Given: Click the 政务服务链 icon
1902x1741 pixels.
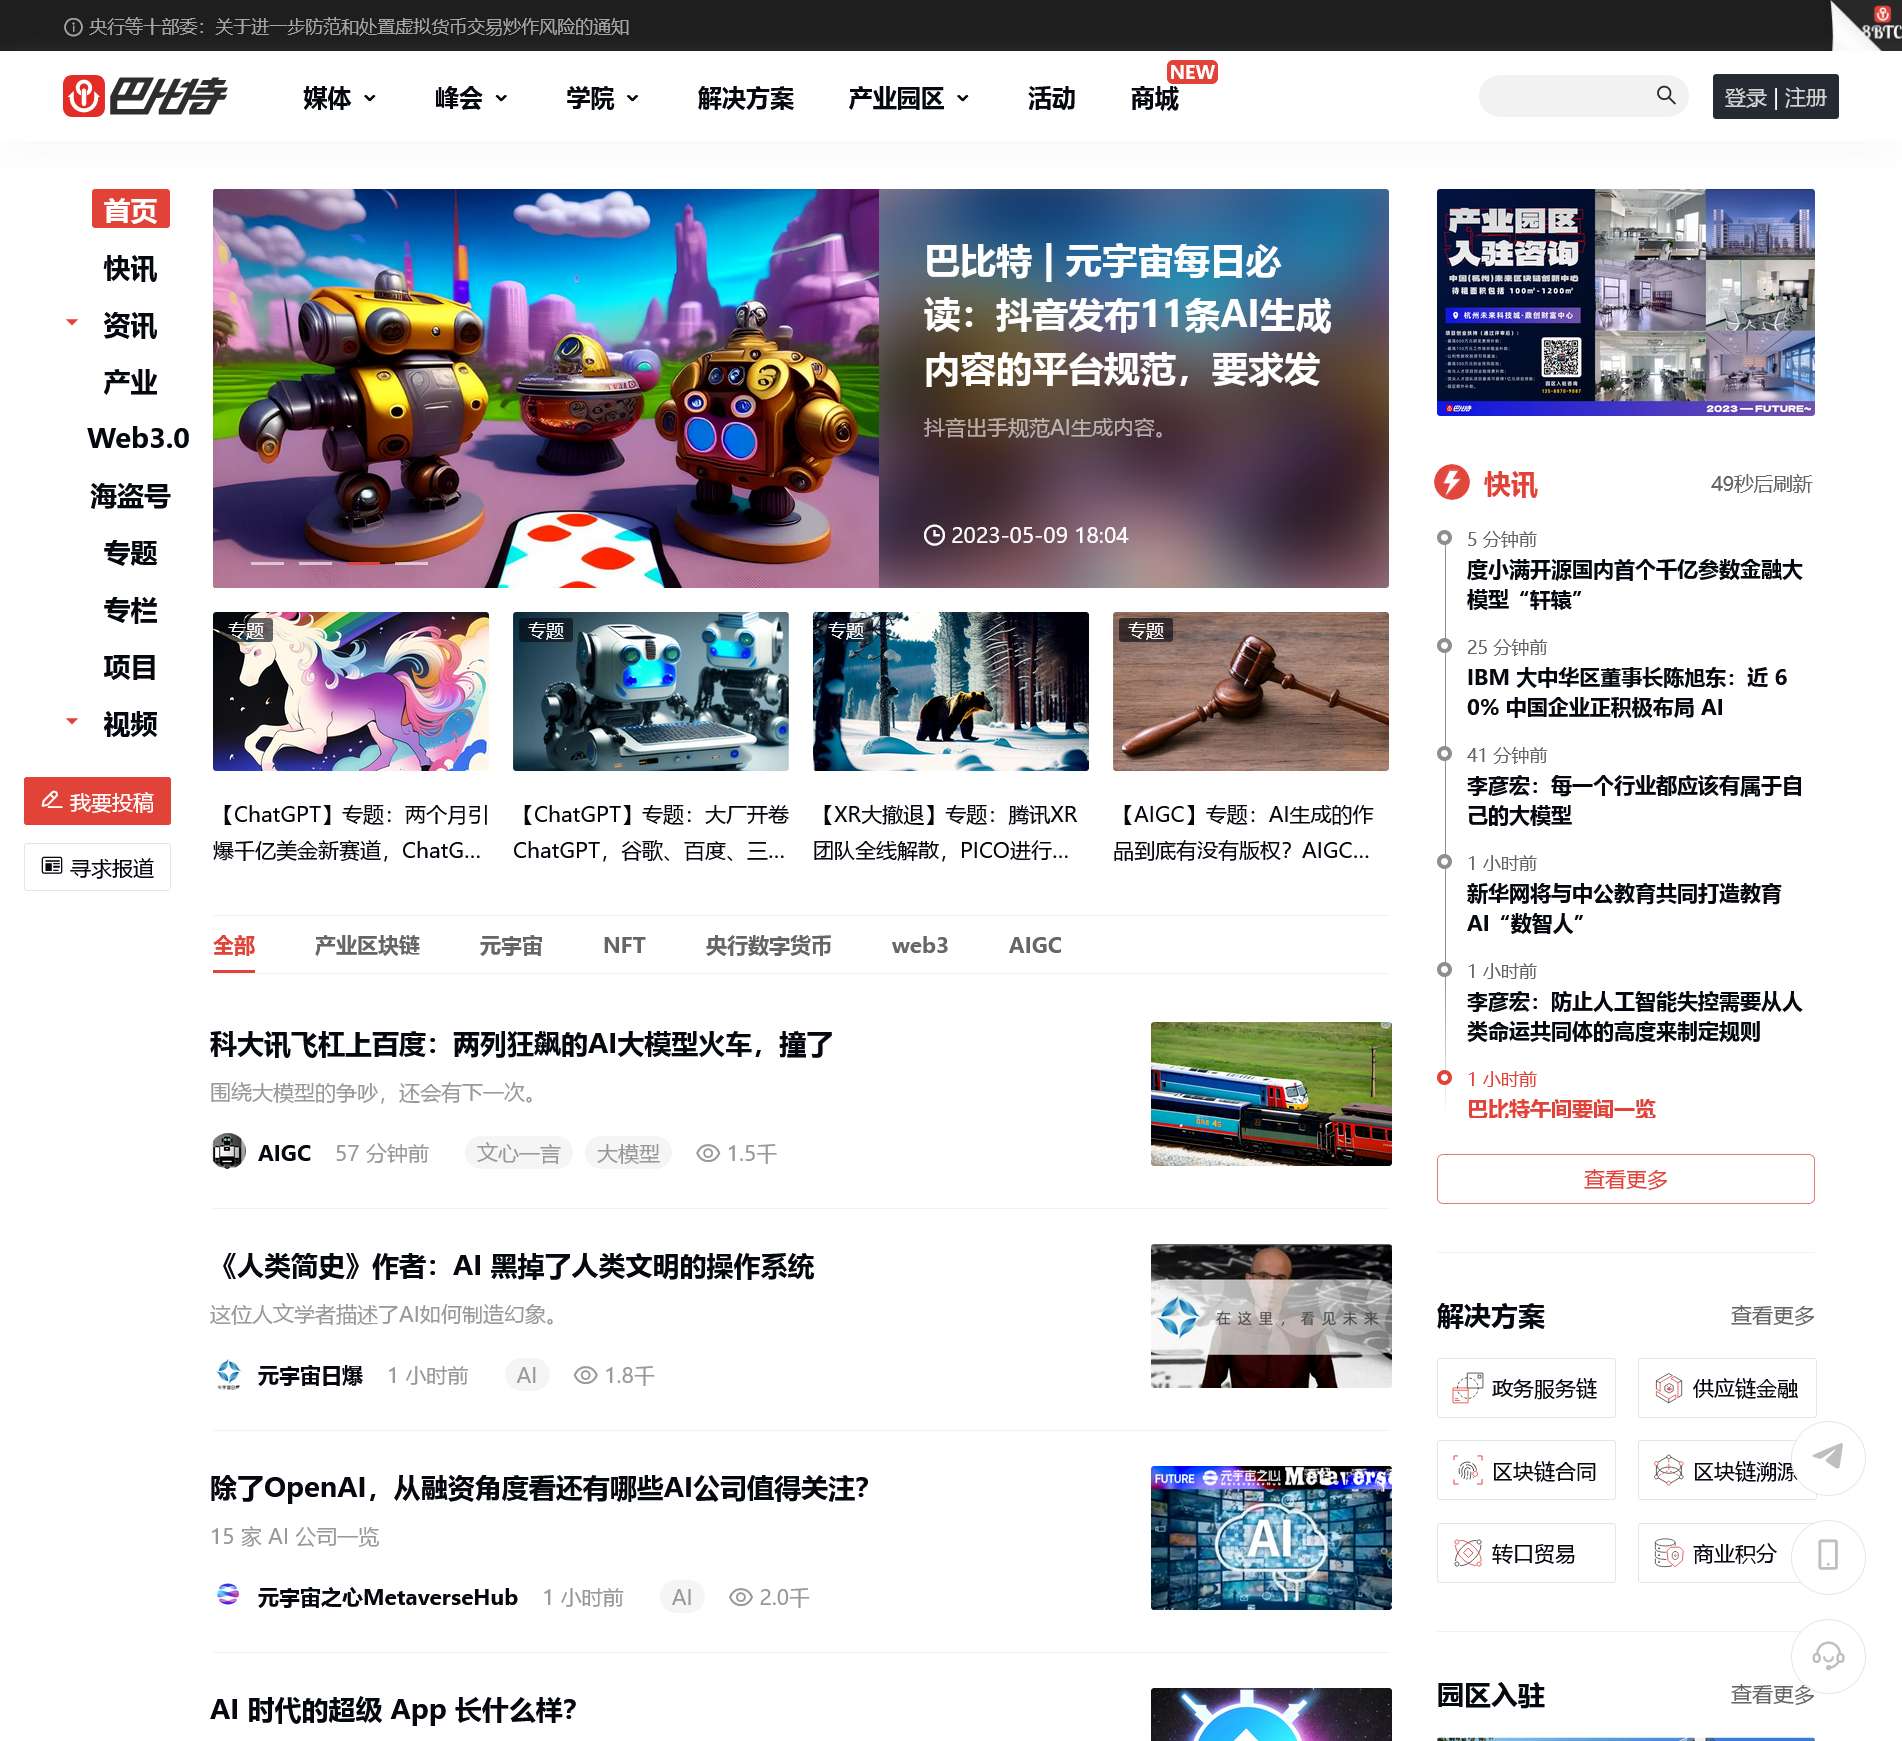Looking at the screenshot, I should (1467, 1388).
